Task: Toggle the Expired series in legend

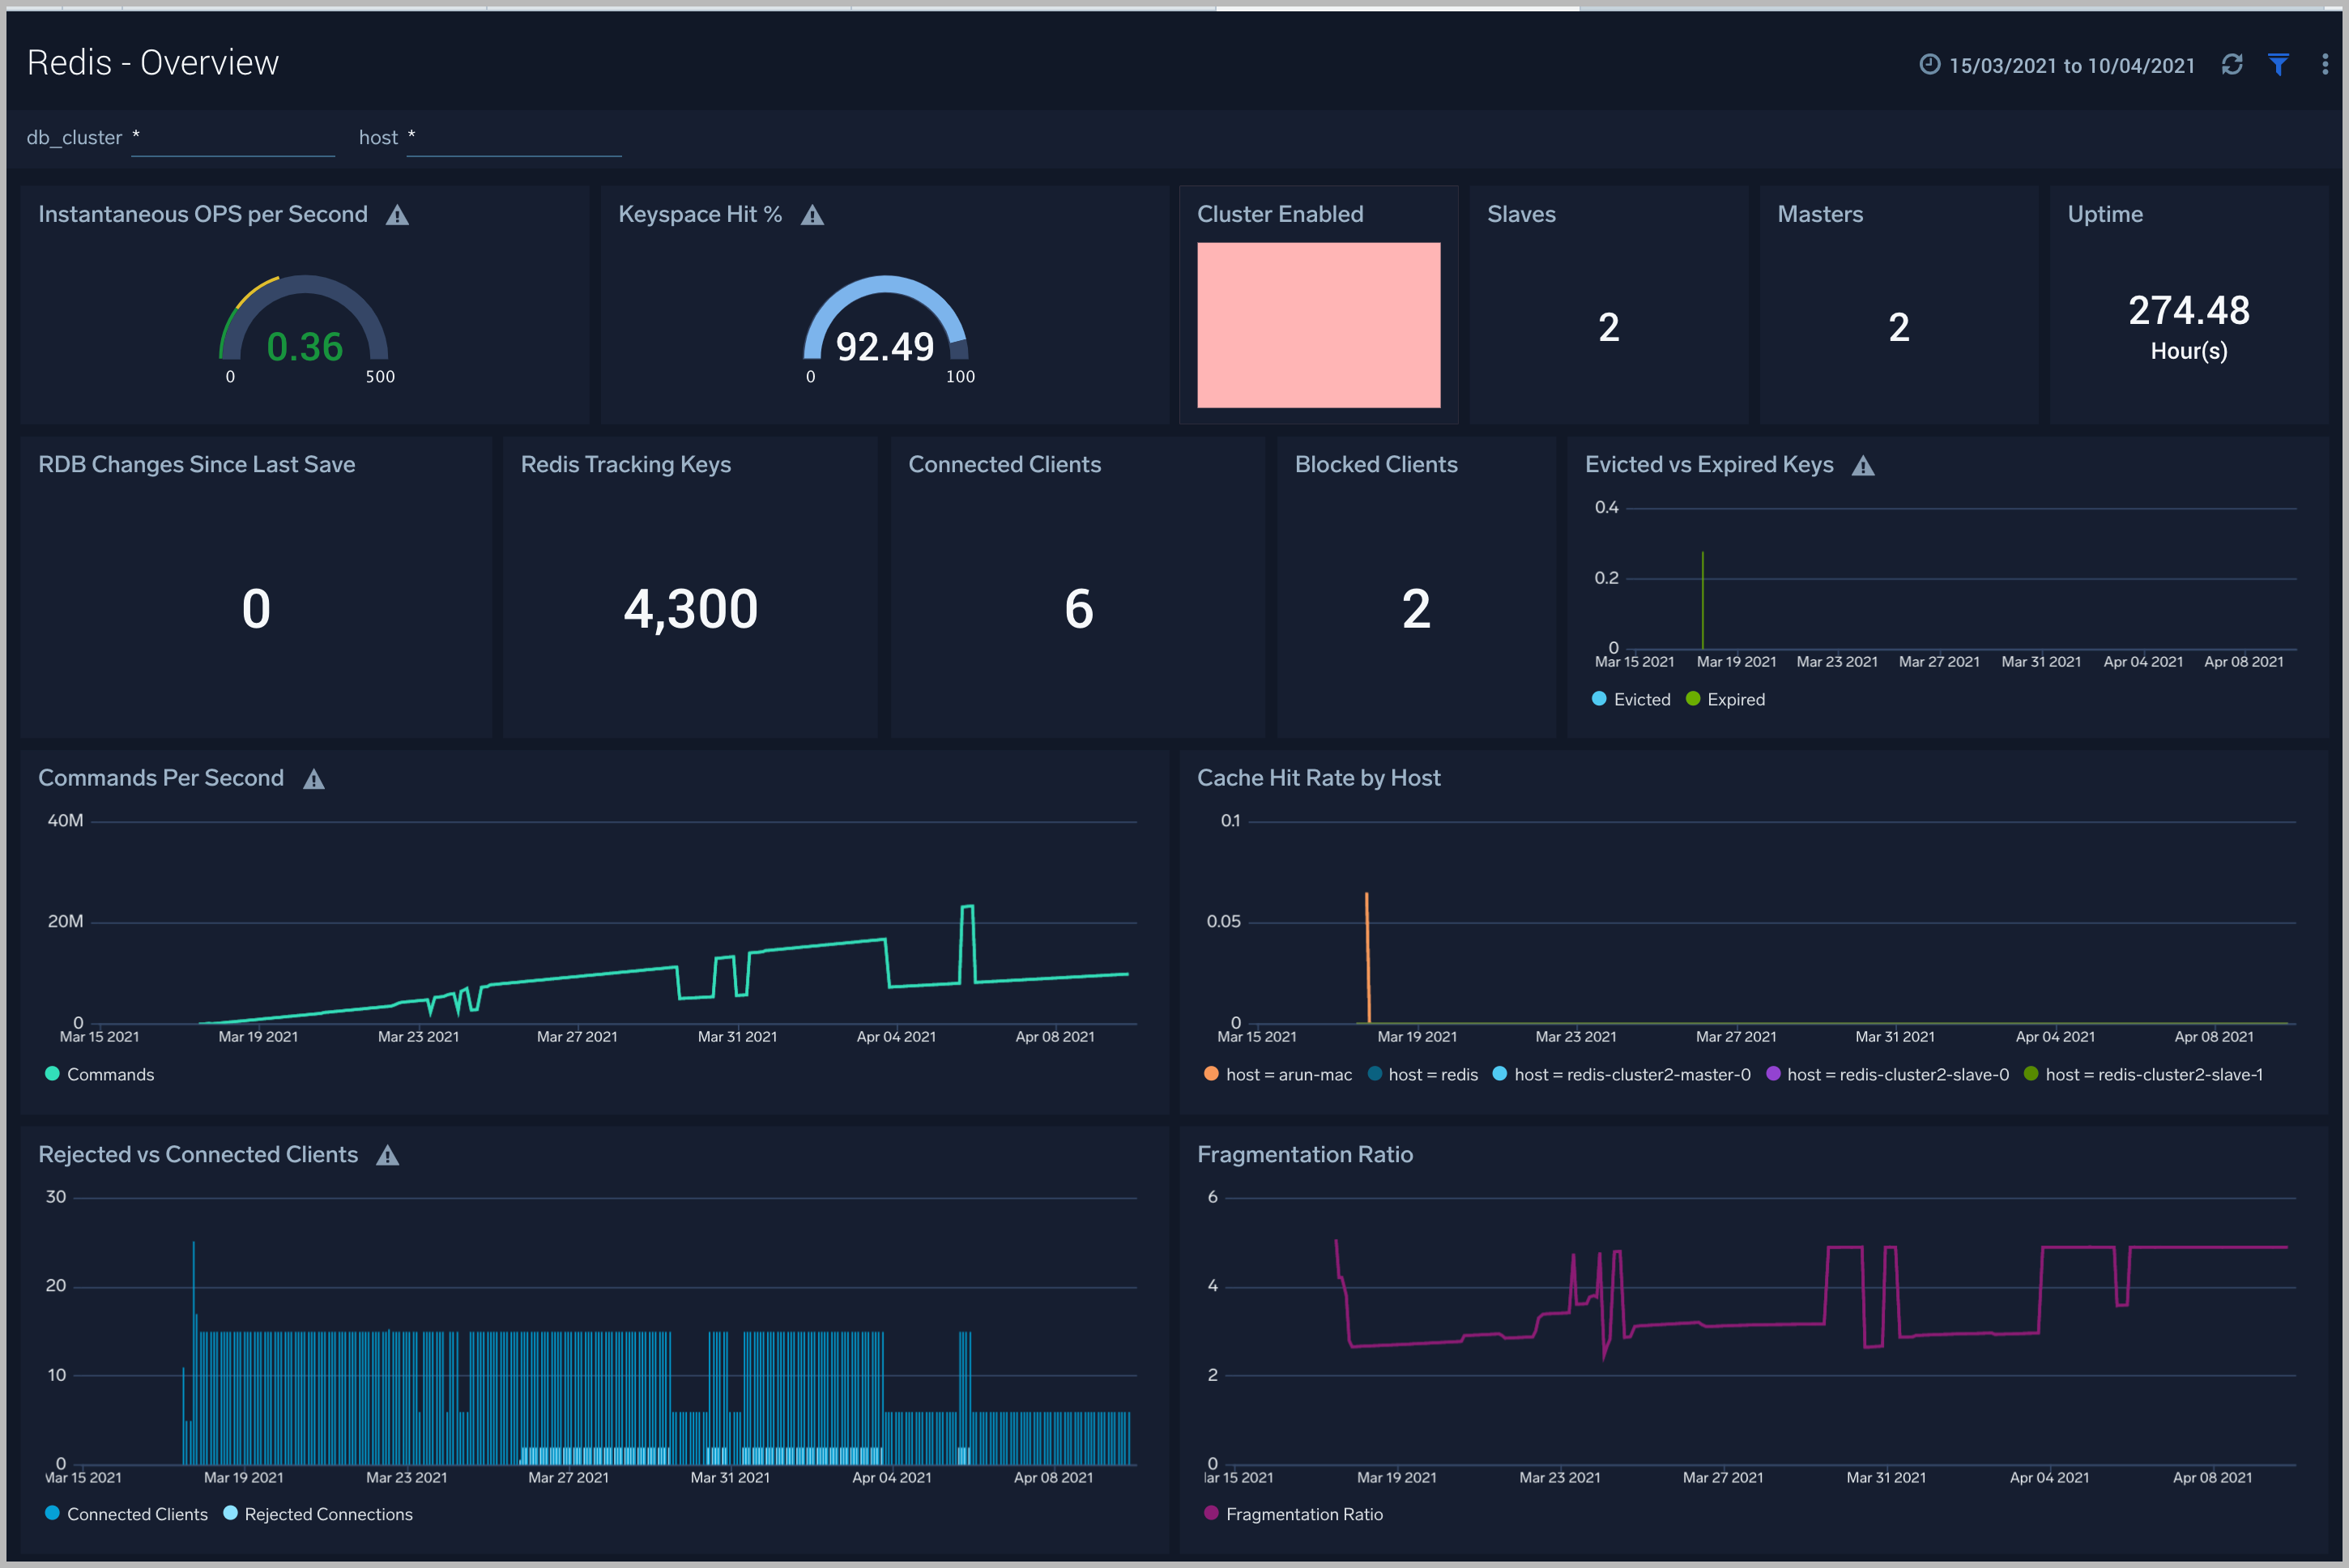Action: tap(1725, 699)
